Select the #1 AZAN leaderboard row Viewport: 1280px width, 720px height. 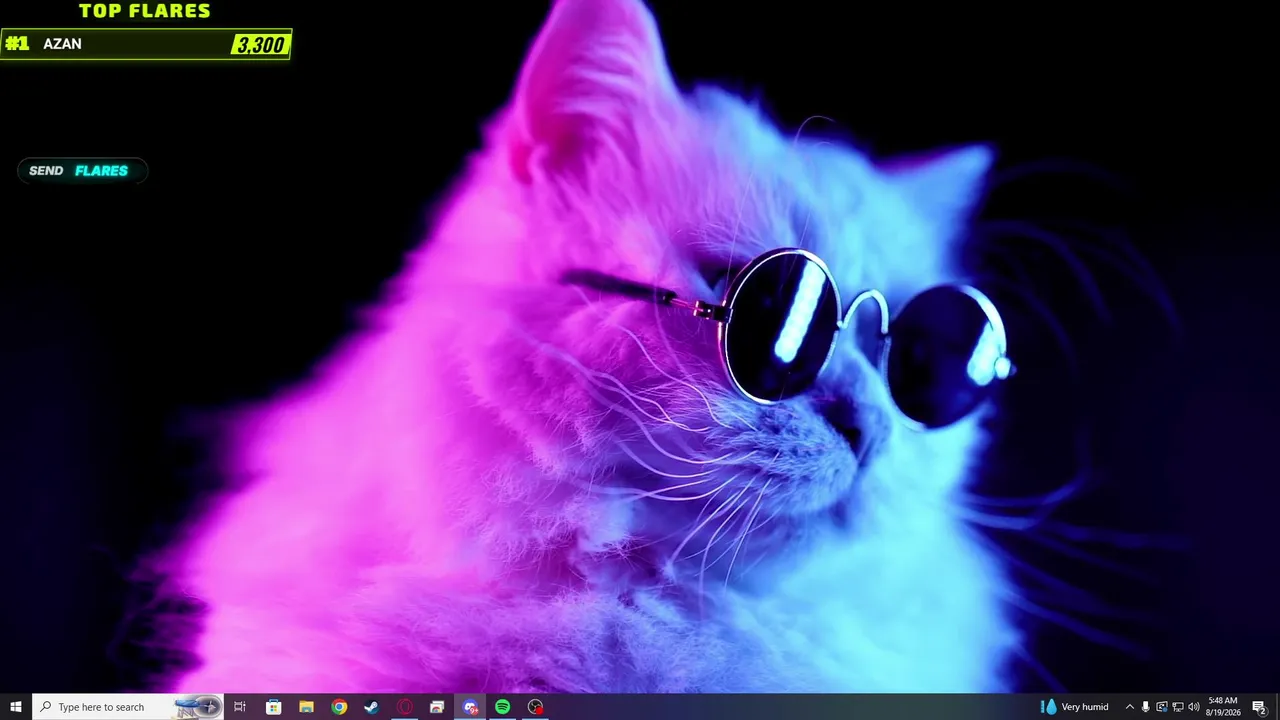pyautogui.click(x=146, y=44)
